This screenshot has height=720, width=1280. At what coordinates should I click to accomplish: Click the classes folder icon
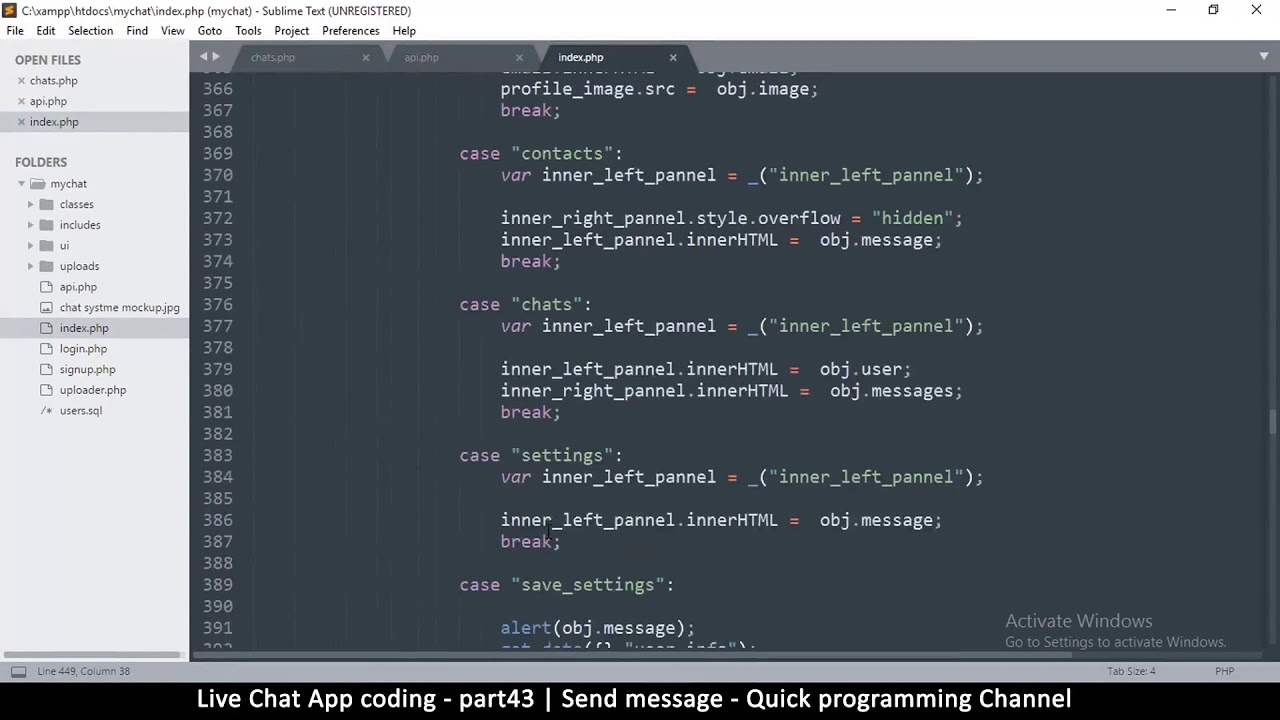(46, 204)
